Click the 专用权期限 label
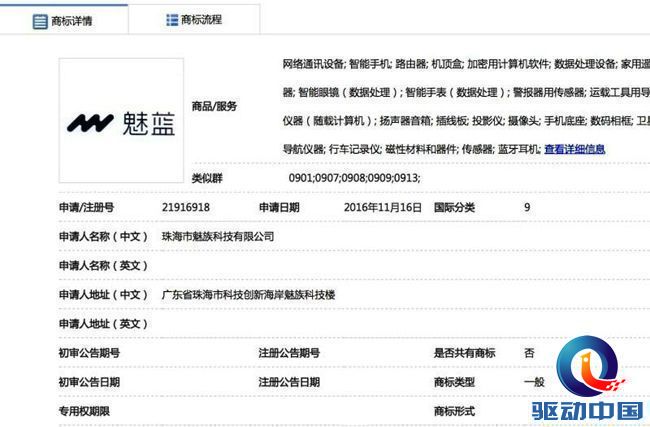This screenshot has width=650, height=427. coord(84,411)
